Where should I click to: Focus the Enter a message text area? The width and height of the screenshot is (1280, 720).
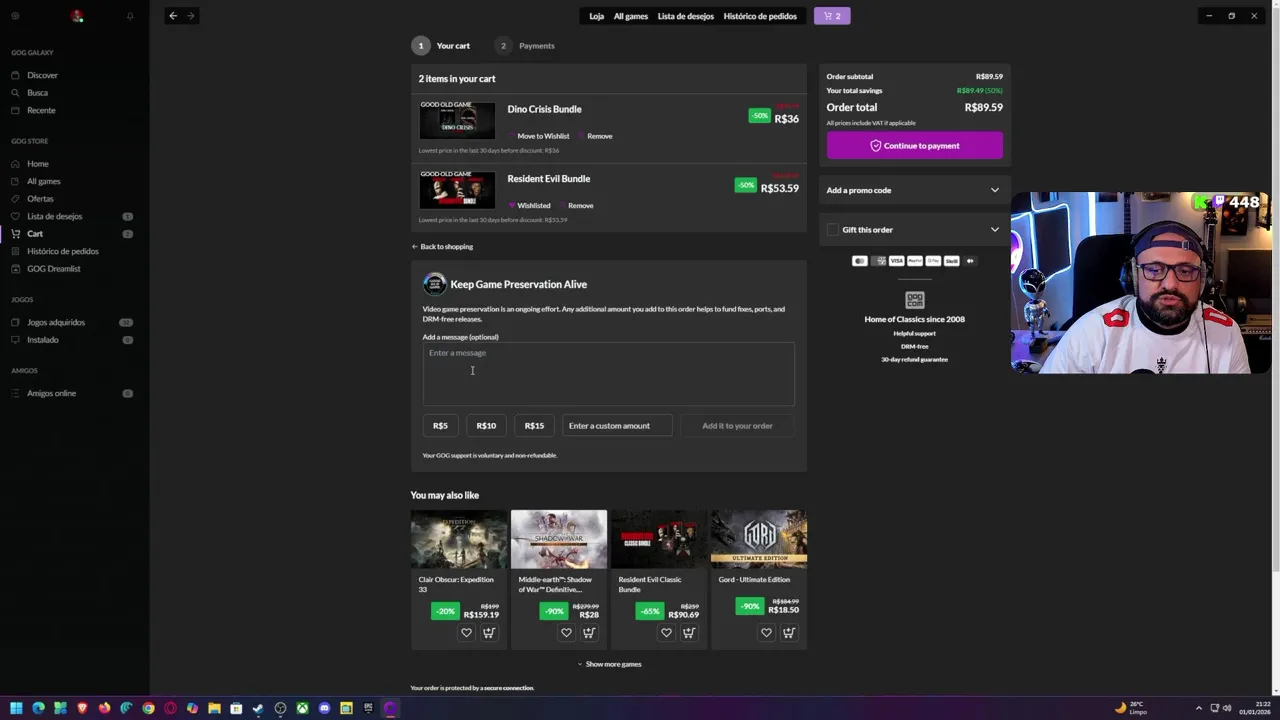point(608,375)
